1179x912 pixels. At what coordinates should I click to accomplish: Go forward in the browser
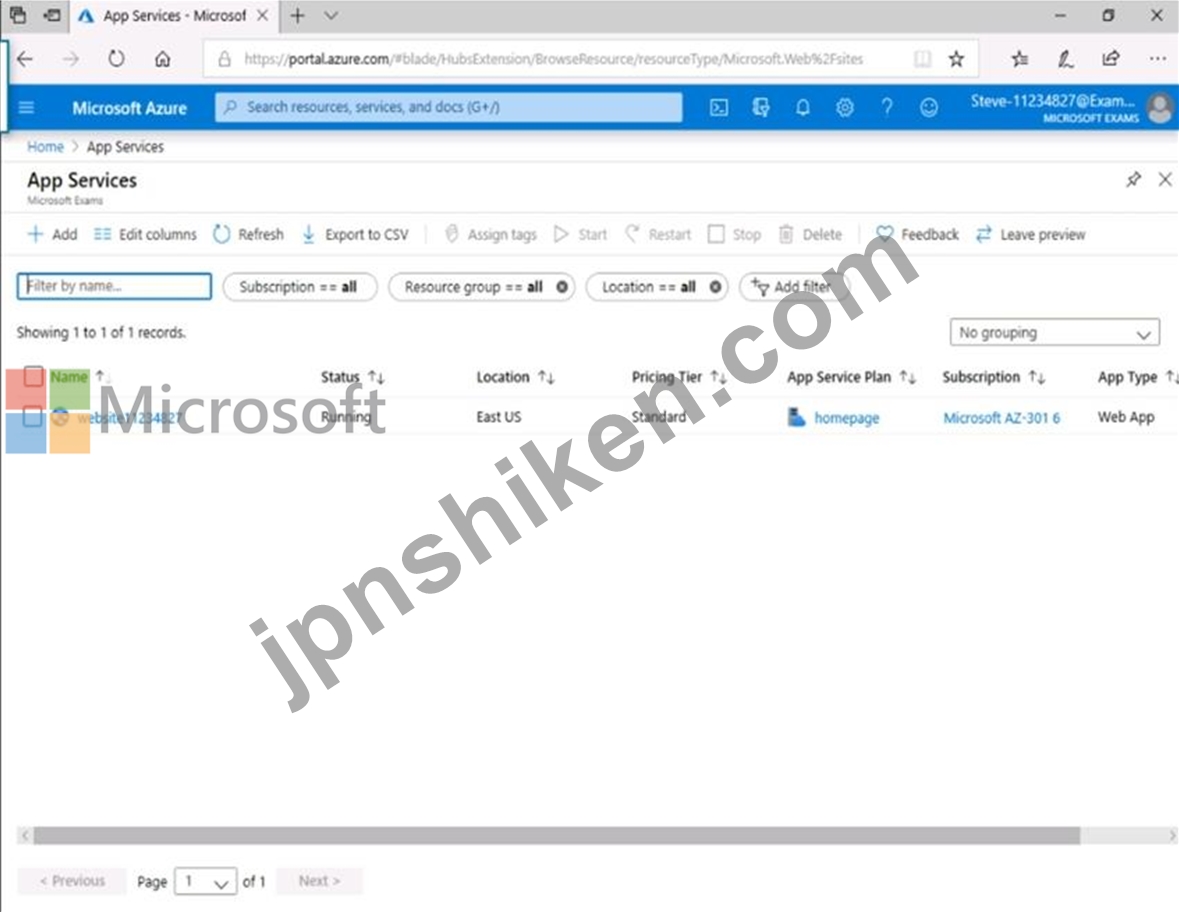click(x=71, y=59)
